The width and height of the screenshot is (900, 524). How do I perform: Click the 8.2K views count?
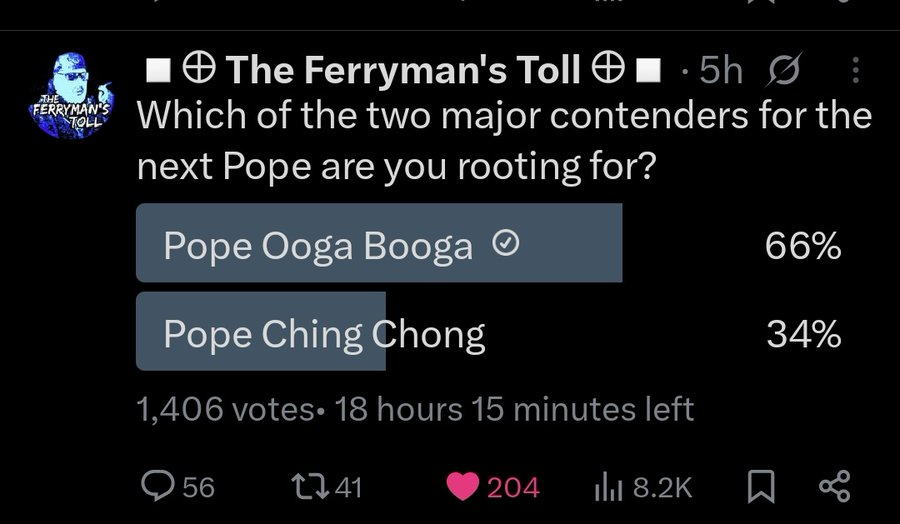pyautogui.click(x=662, y=487)
